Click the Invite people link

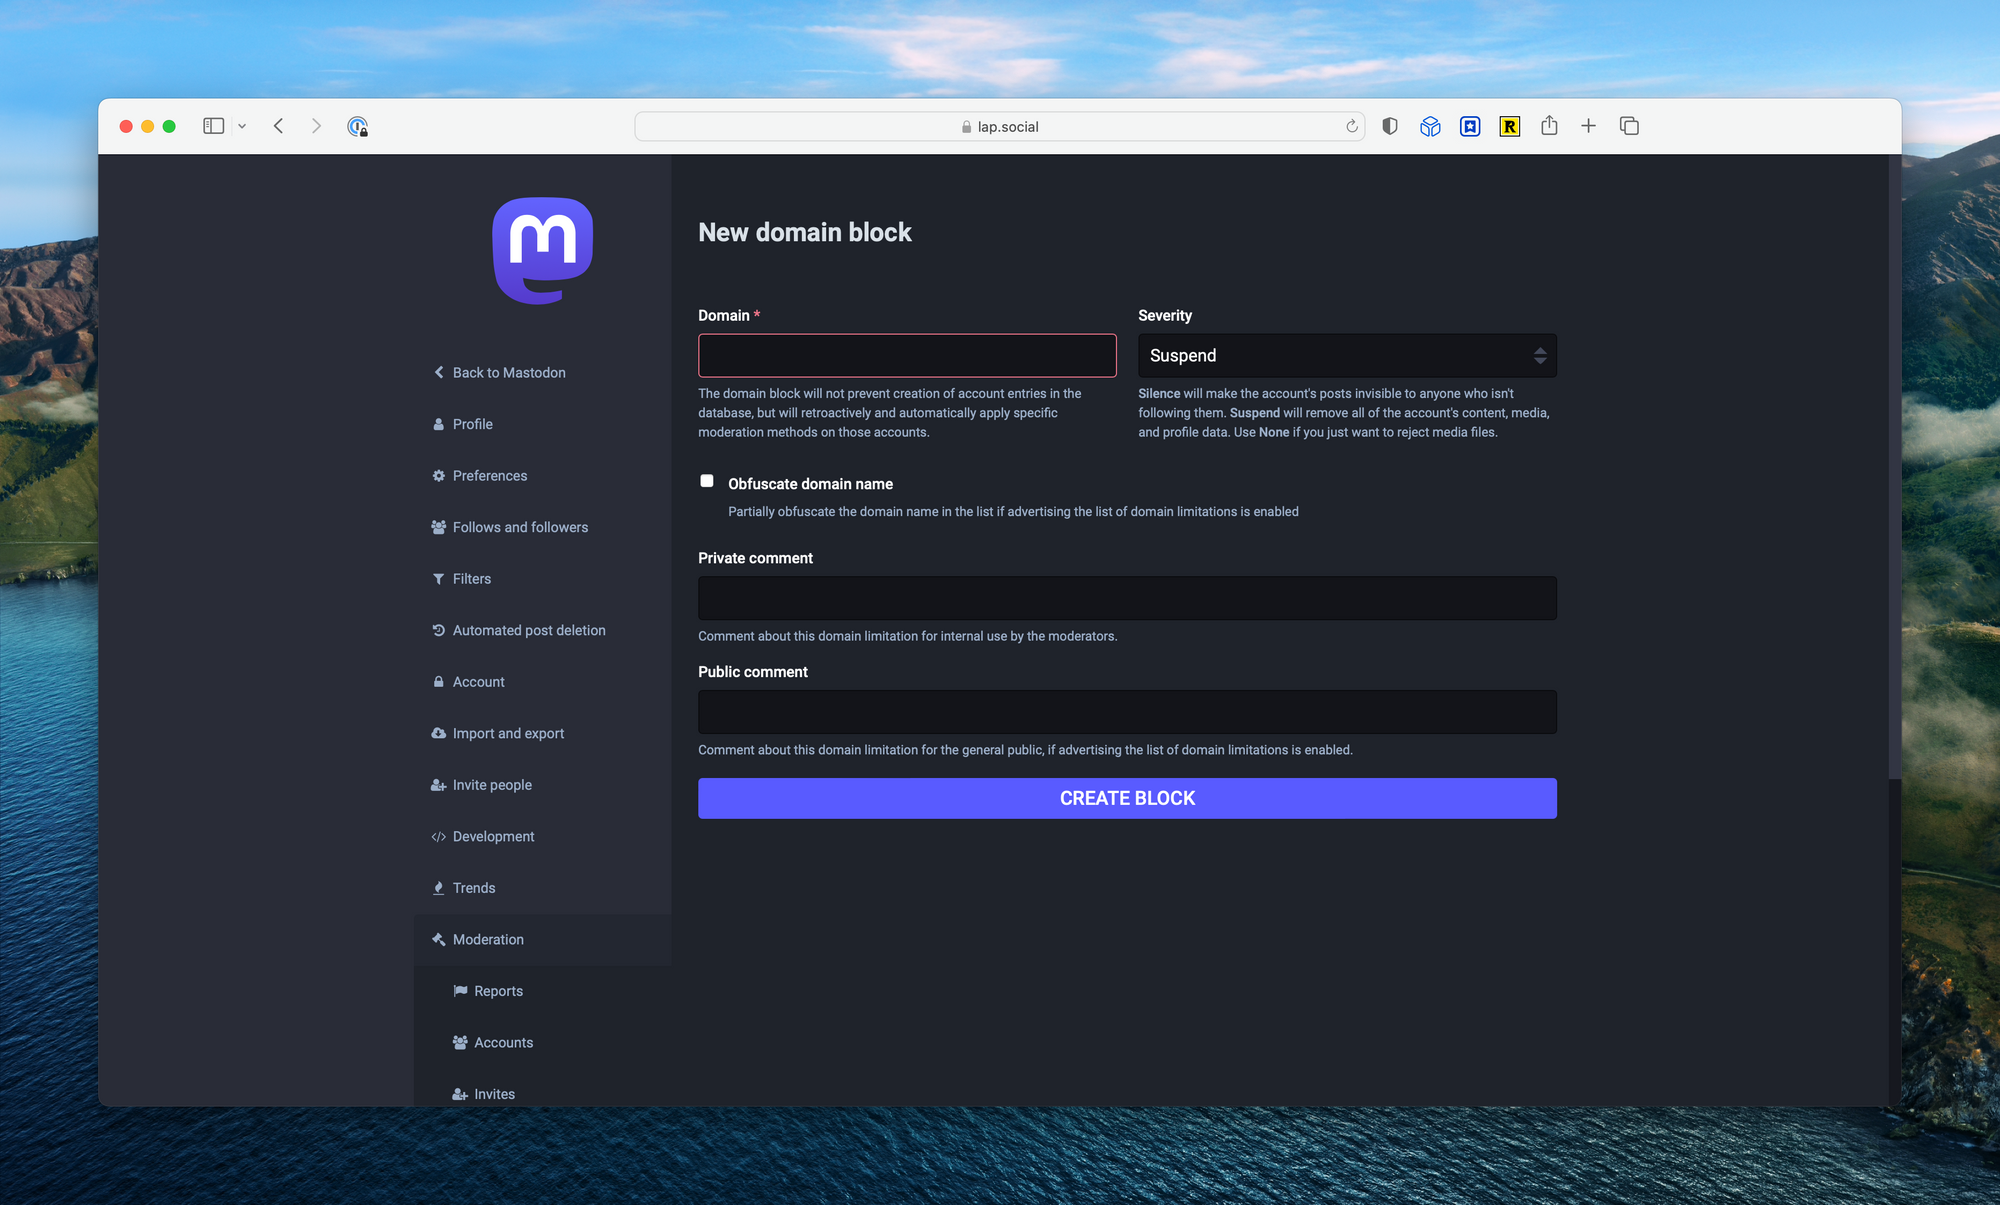click(493, 784)
